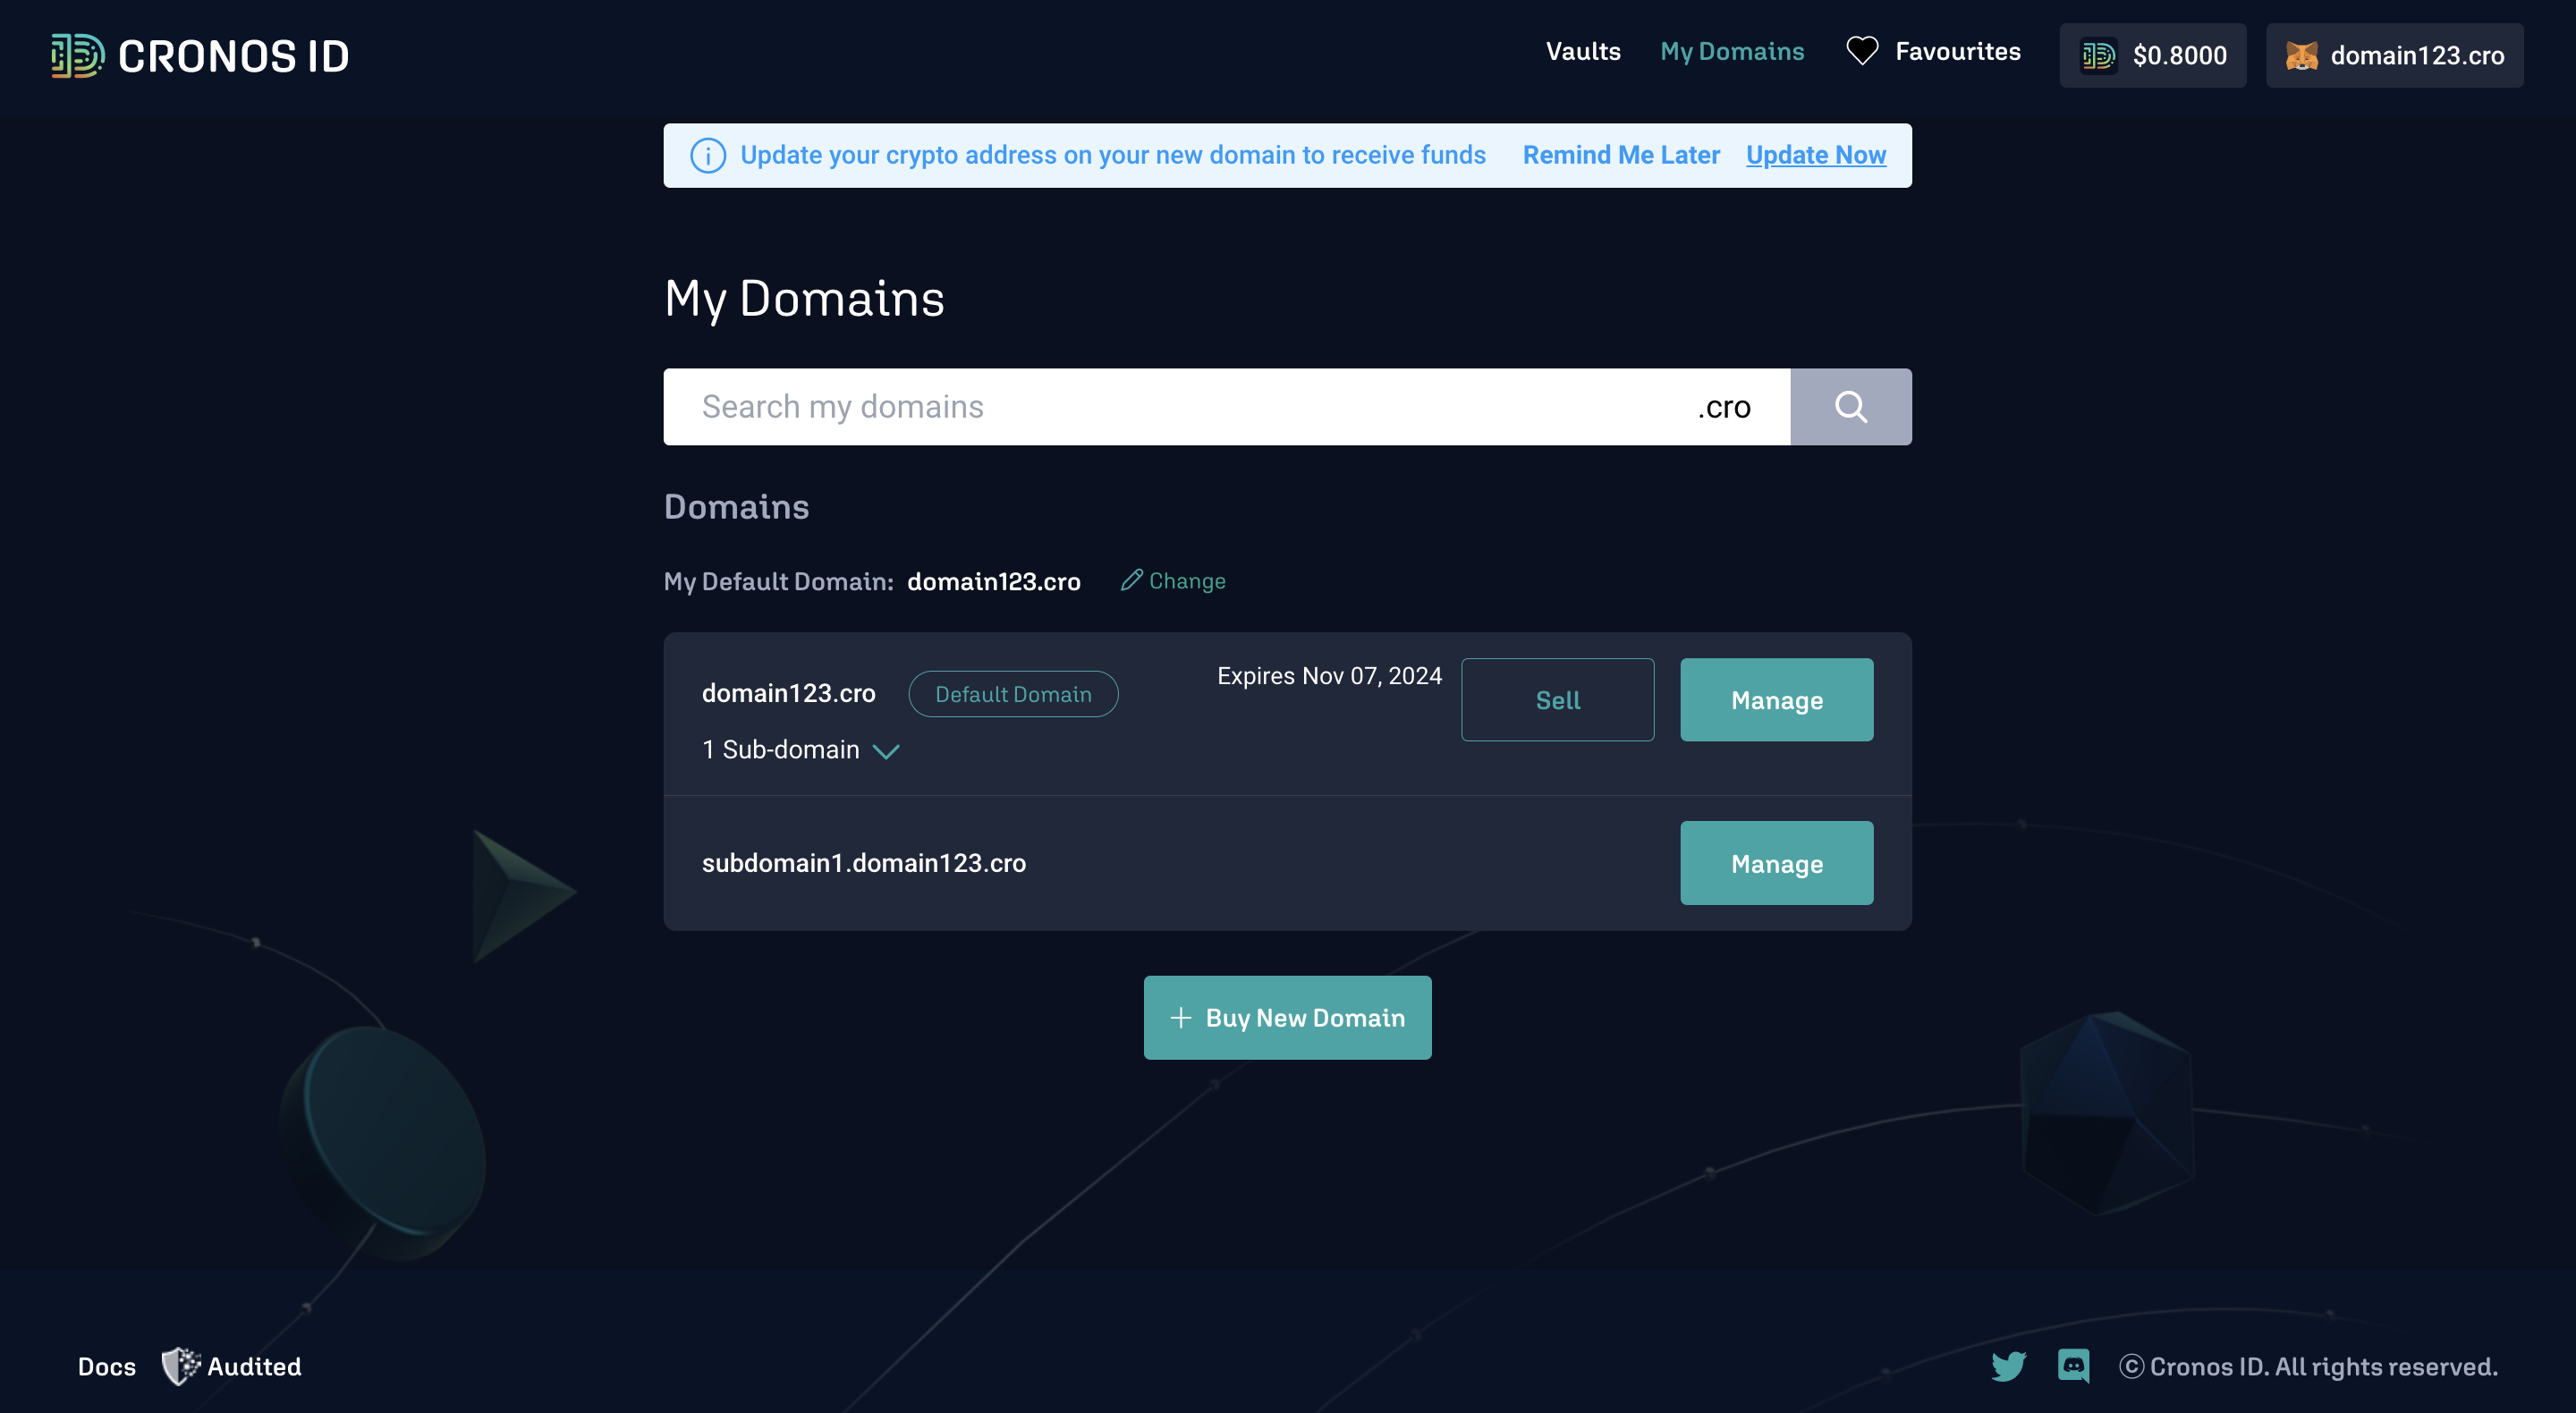Dismiss banner with Remind Me Later
Viewport: 2576px width, 1413px height.
(x=1620, y=155)
